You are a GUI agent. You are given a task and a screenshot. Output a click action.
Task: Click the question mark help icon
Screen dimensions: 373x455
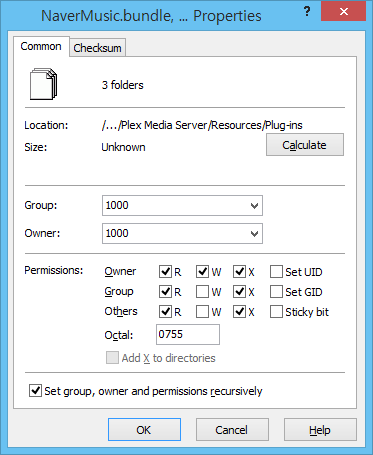pyautogui.click(x=307, y=12)
